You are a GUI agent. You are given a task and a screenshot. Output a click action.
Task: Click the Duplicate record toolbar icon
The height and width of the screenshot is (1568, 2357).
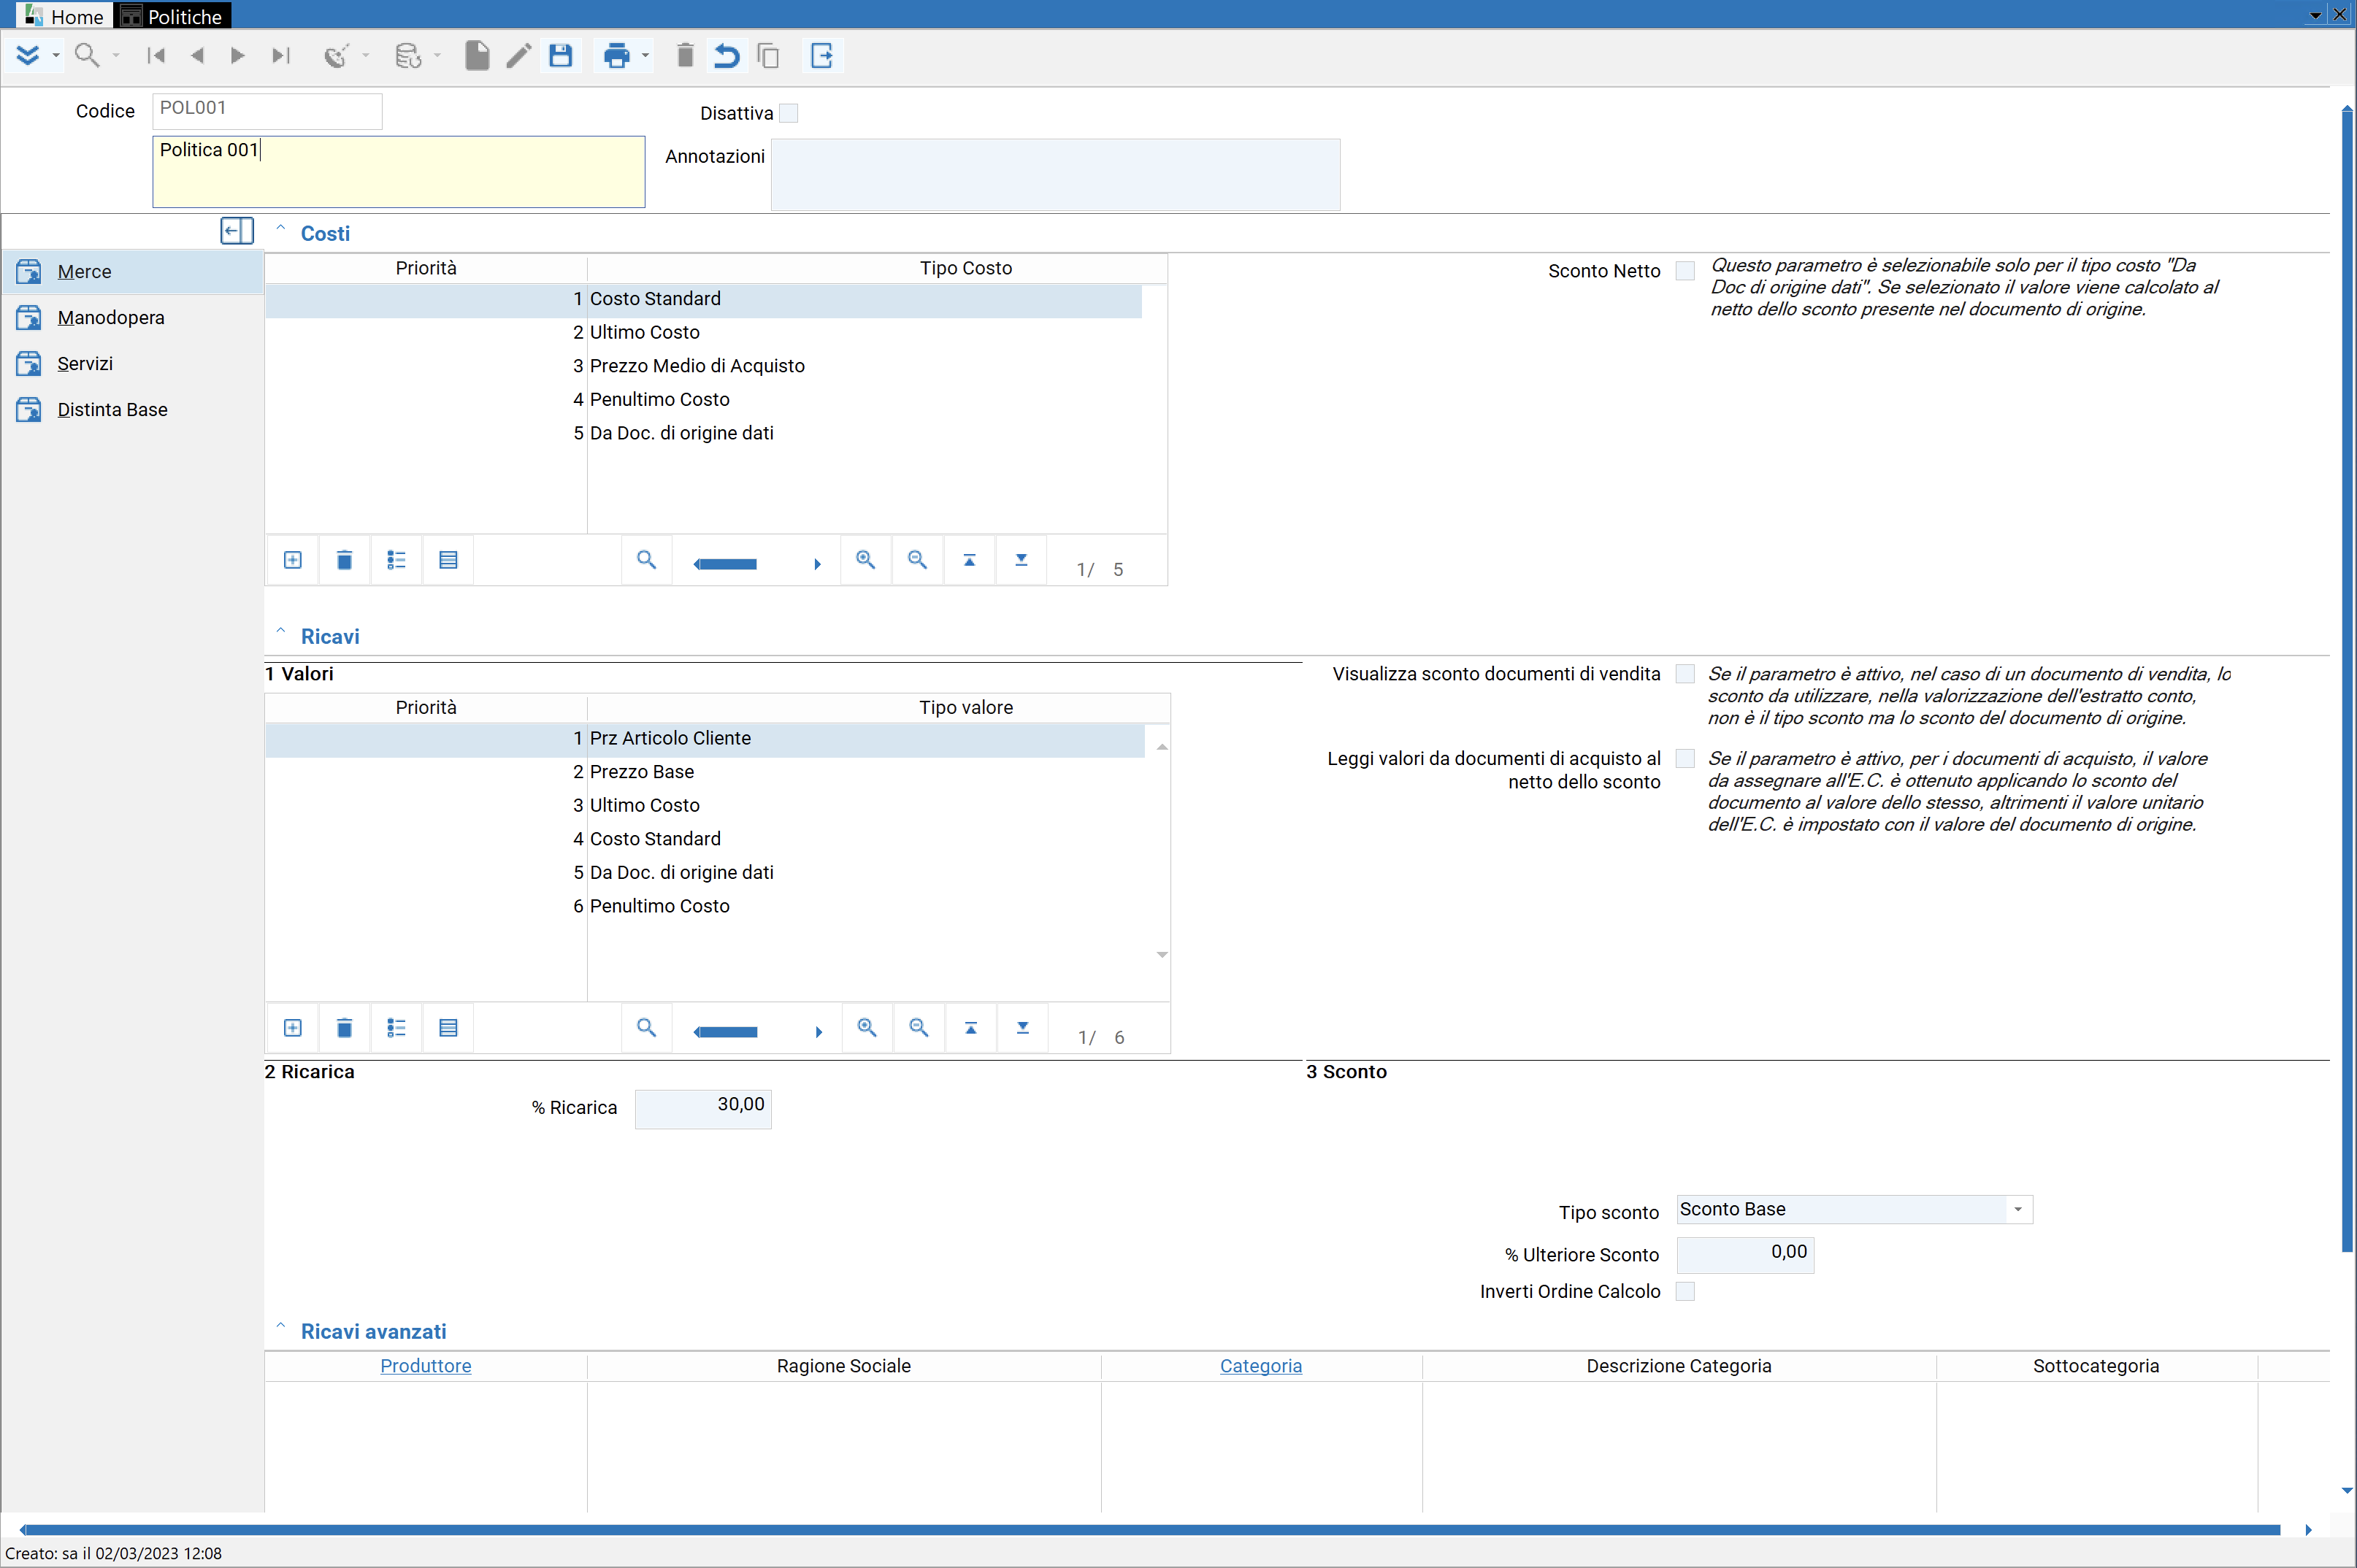click(768, 56)
